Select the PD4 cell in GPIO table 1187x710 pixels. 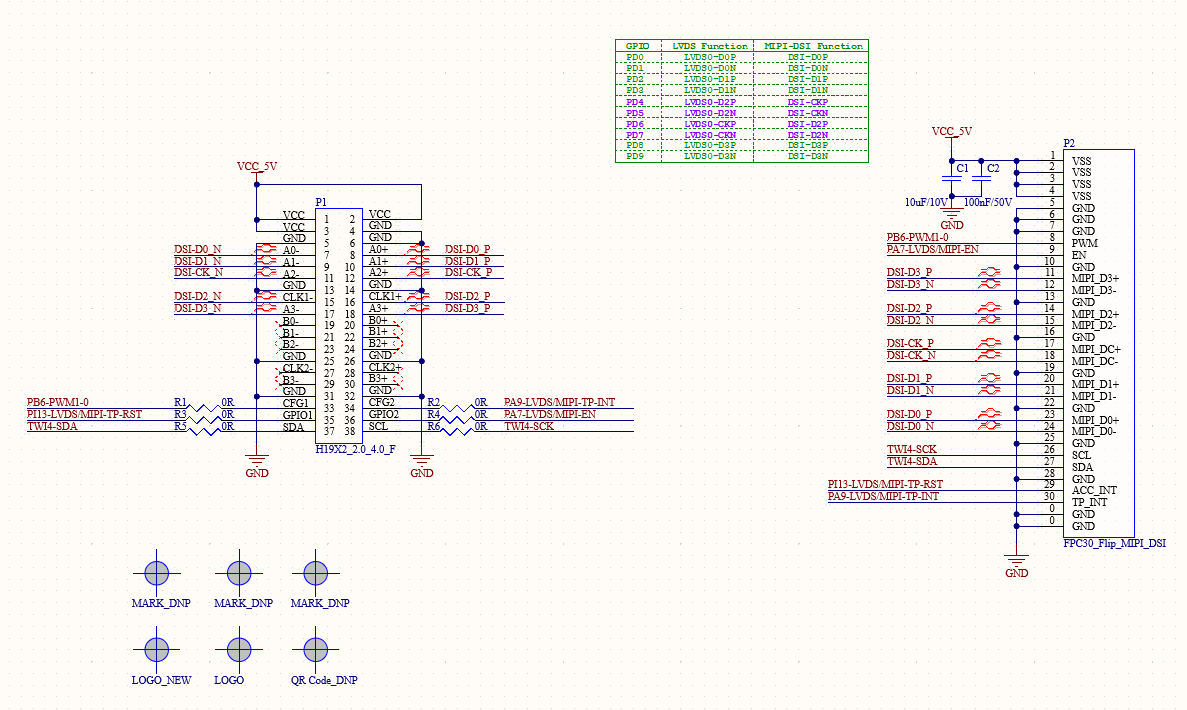pos(635,102)
